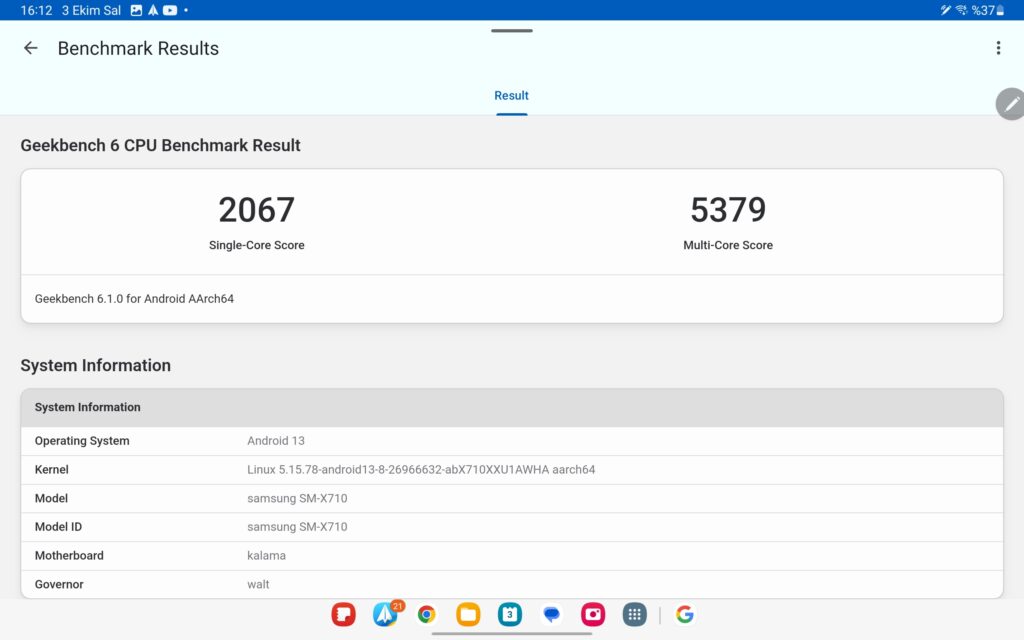Screen dimensions: 1024x640
Task: Open the apps grid drawer
Action: pos(635,615)
